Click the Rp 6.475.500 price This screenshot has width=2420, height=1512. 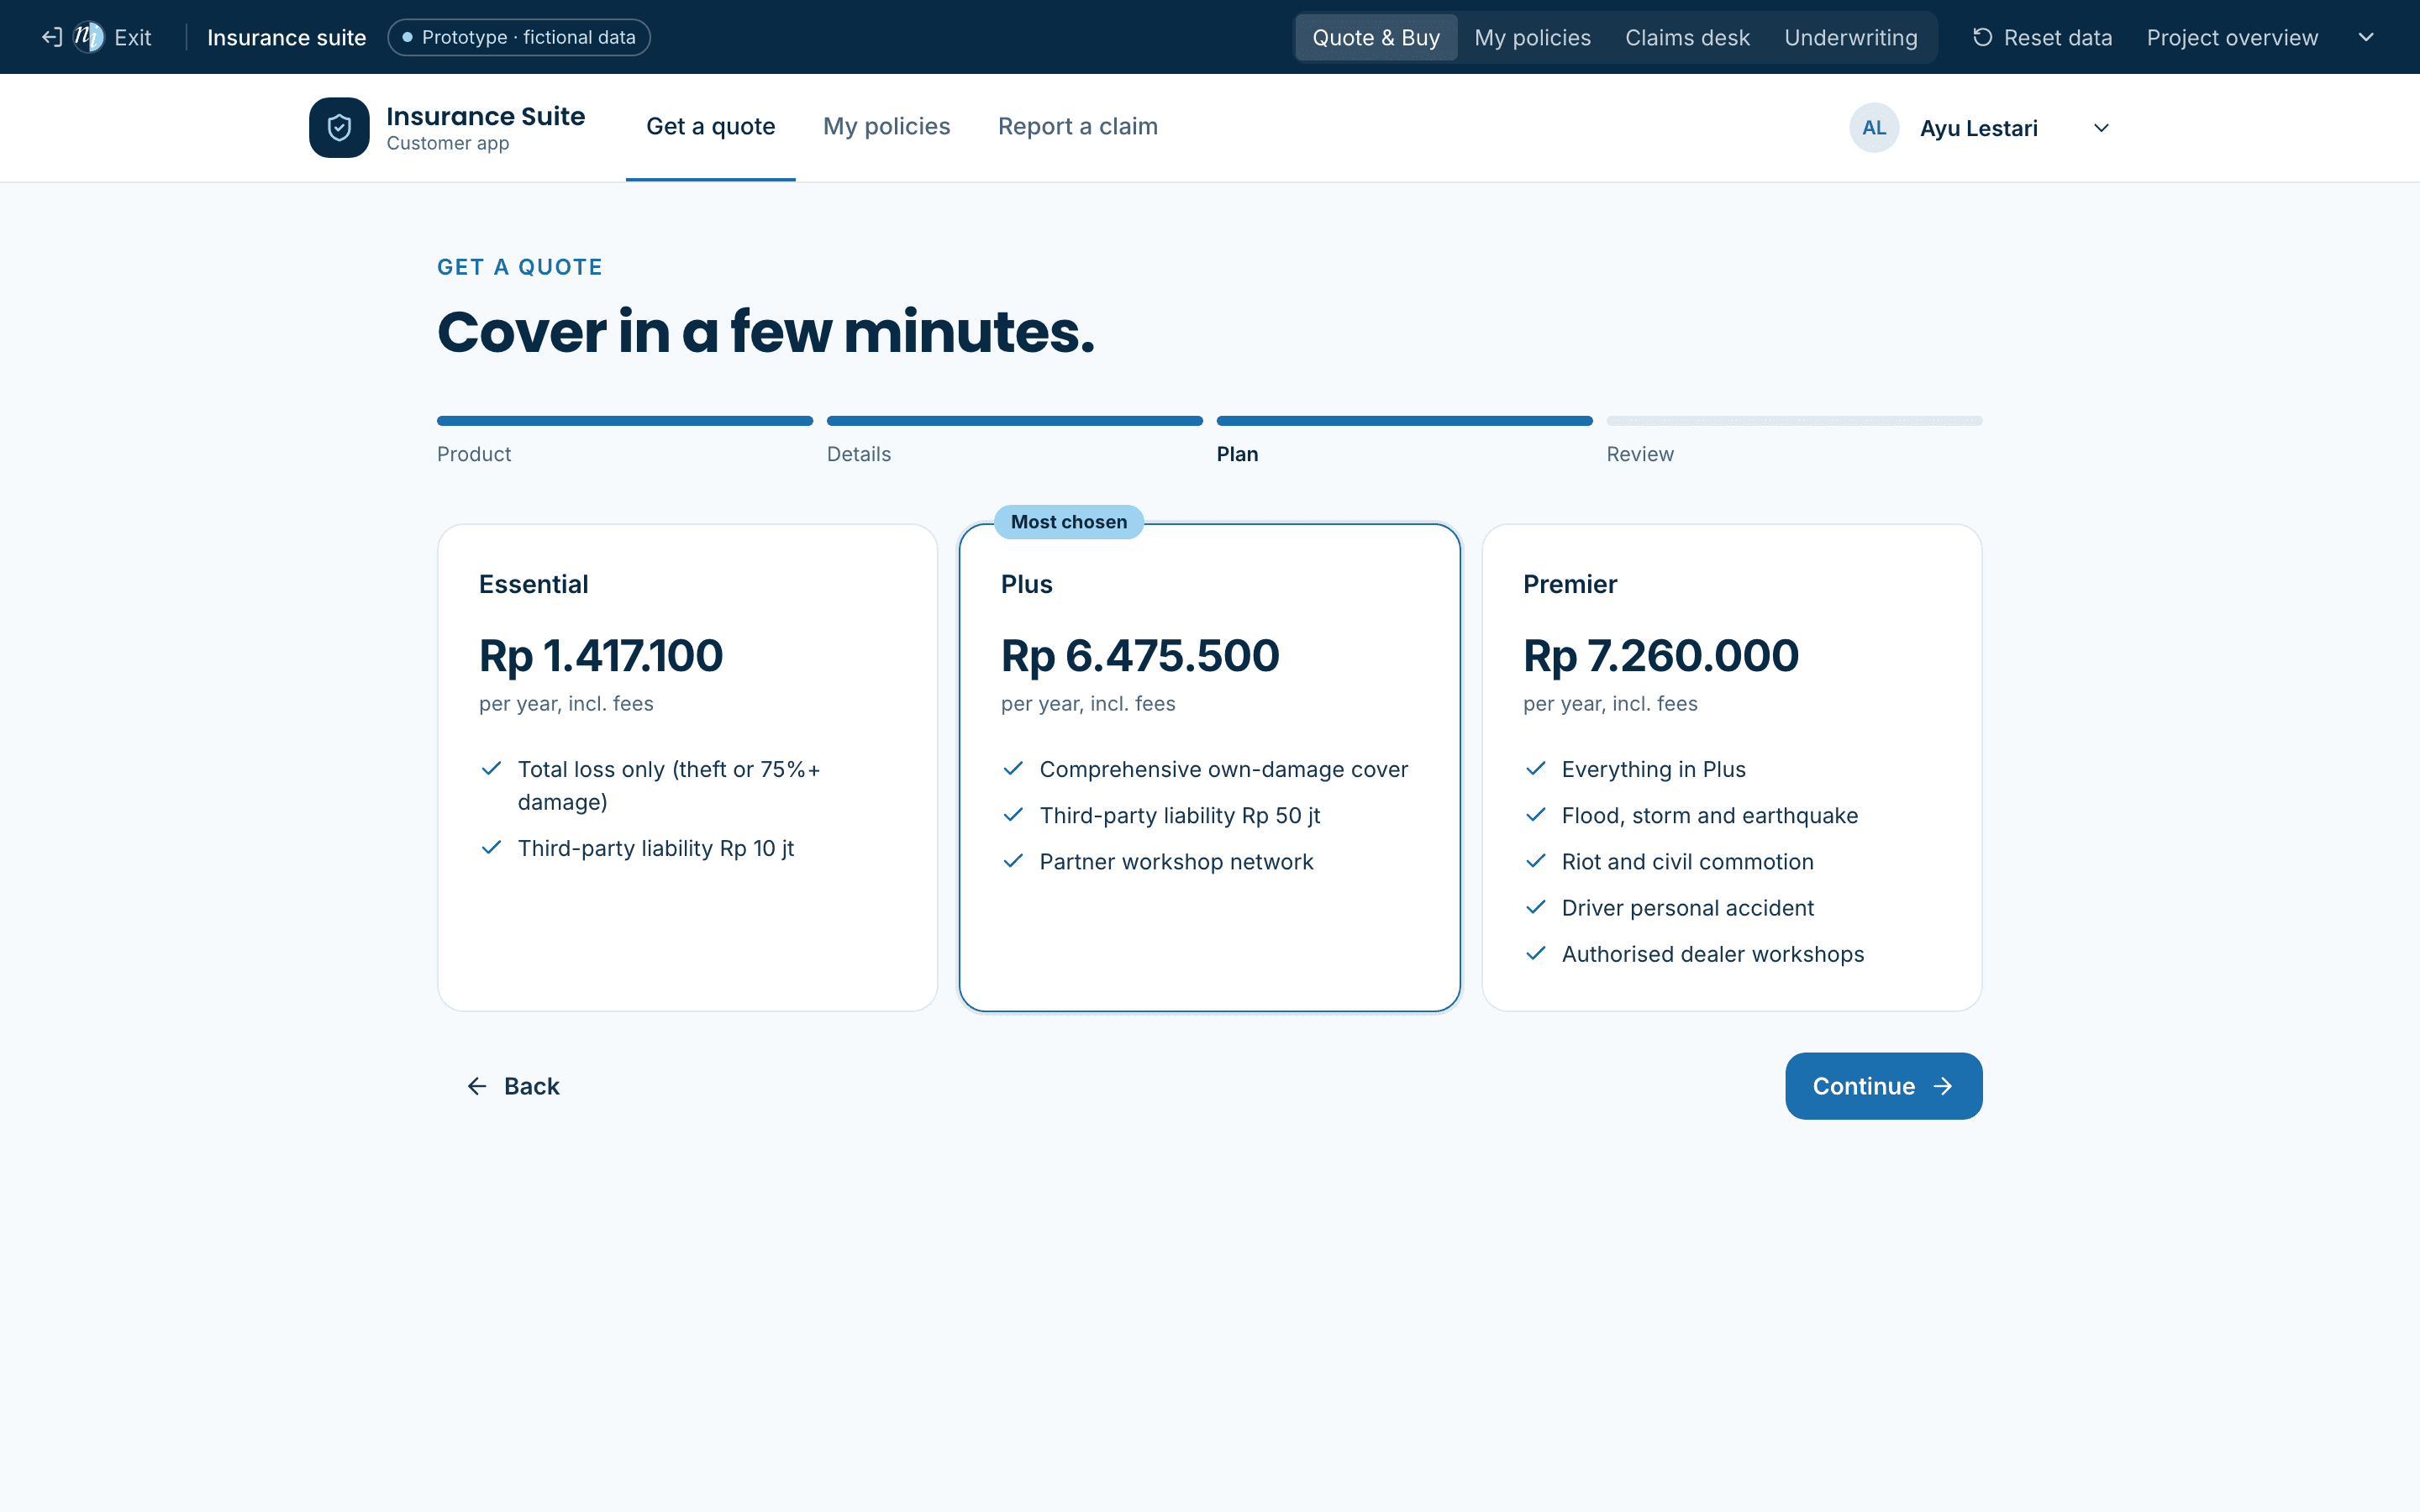(1140, 656)
